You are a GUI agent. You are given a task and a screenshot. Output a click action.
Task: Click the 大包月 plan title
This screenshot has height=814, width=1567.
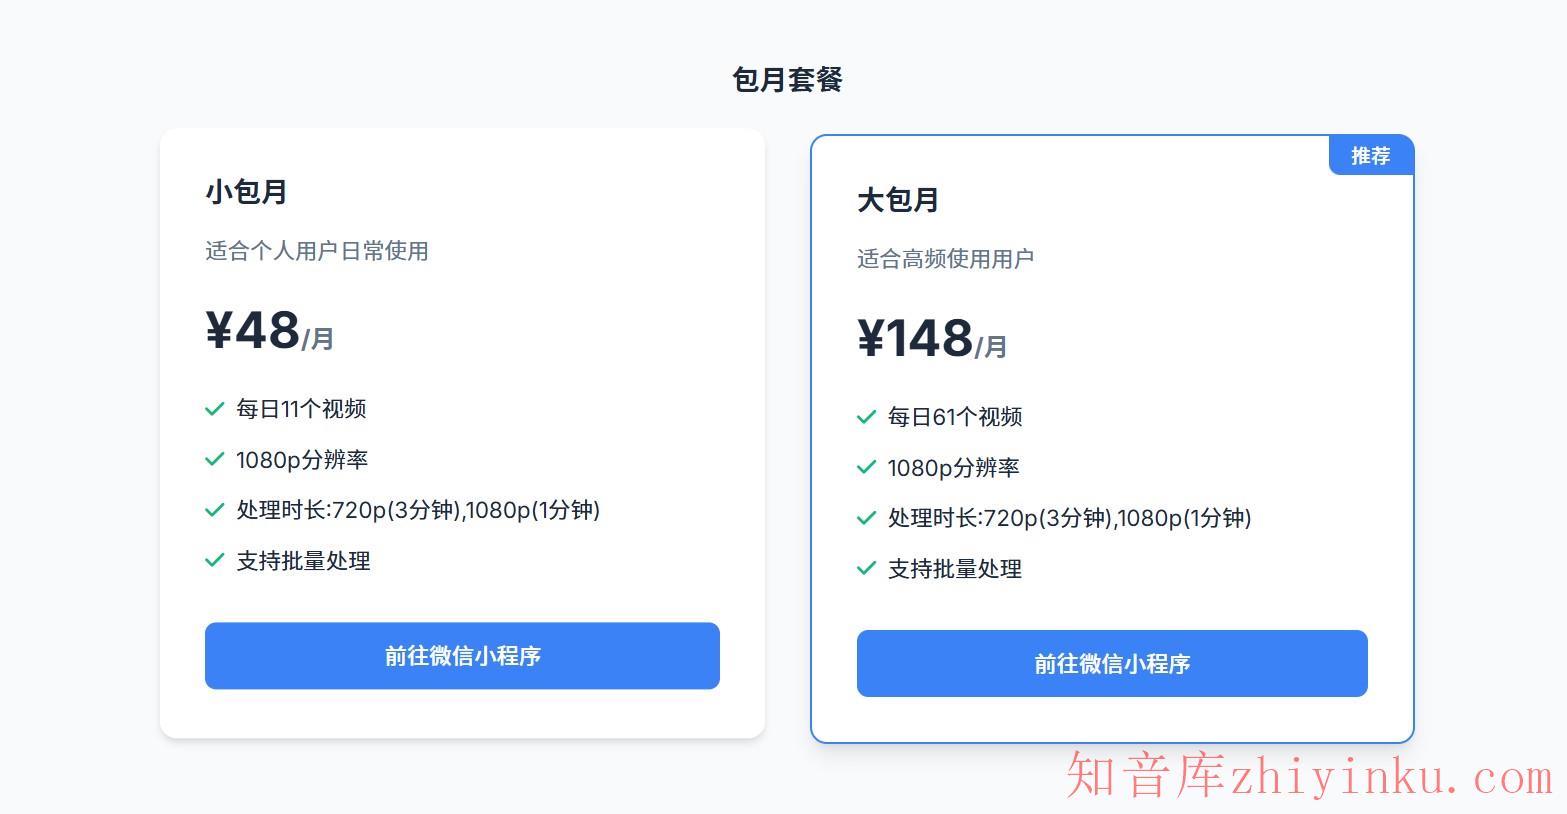[x=897, y=200]
